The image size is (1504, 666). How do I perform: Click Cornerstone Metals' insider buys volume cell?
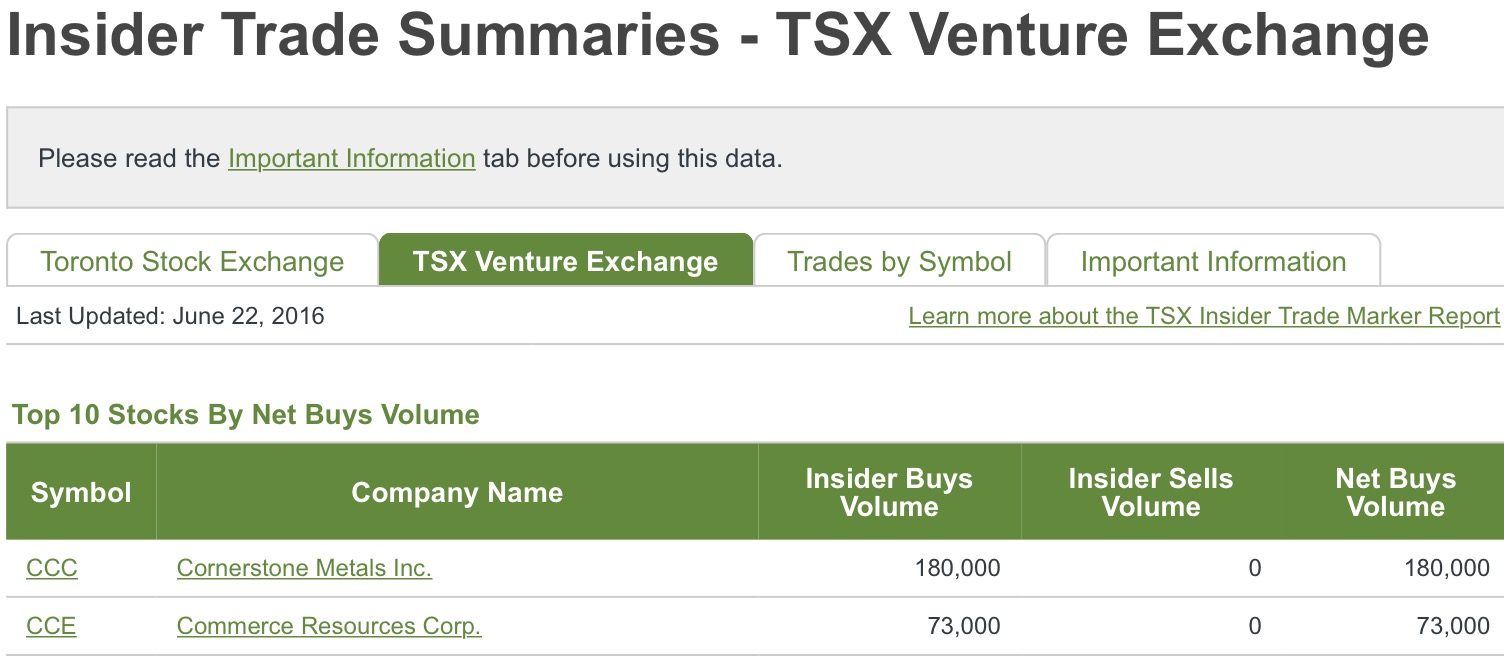(x=957, y=568)
